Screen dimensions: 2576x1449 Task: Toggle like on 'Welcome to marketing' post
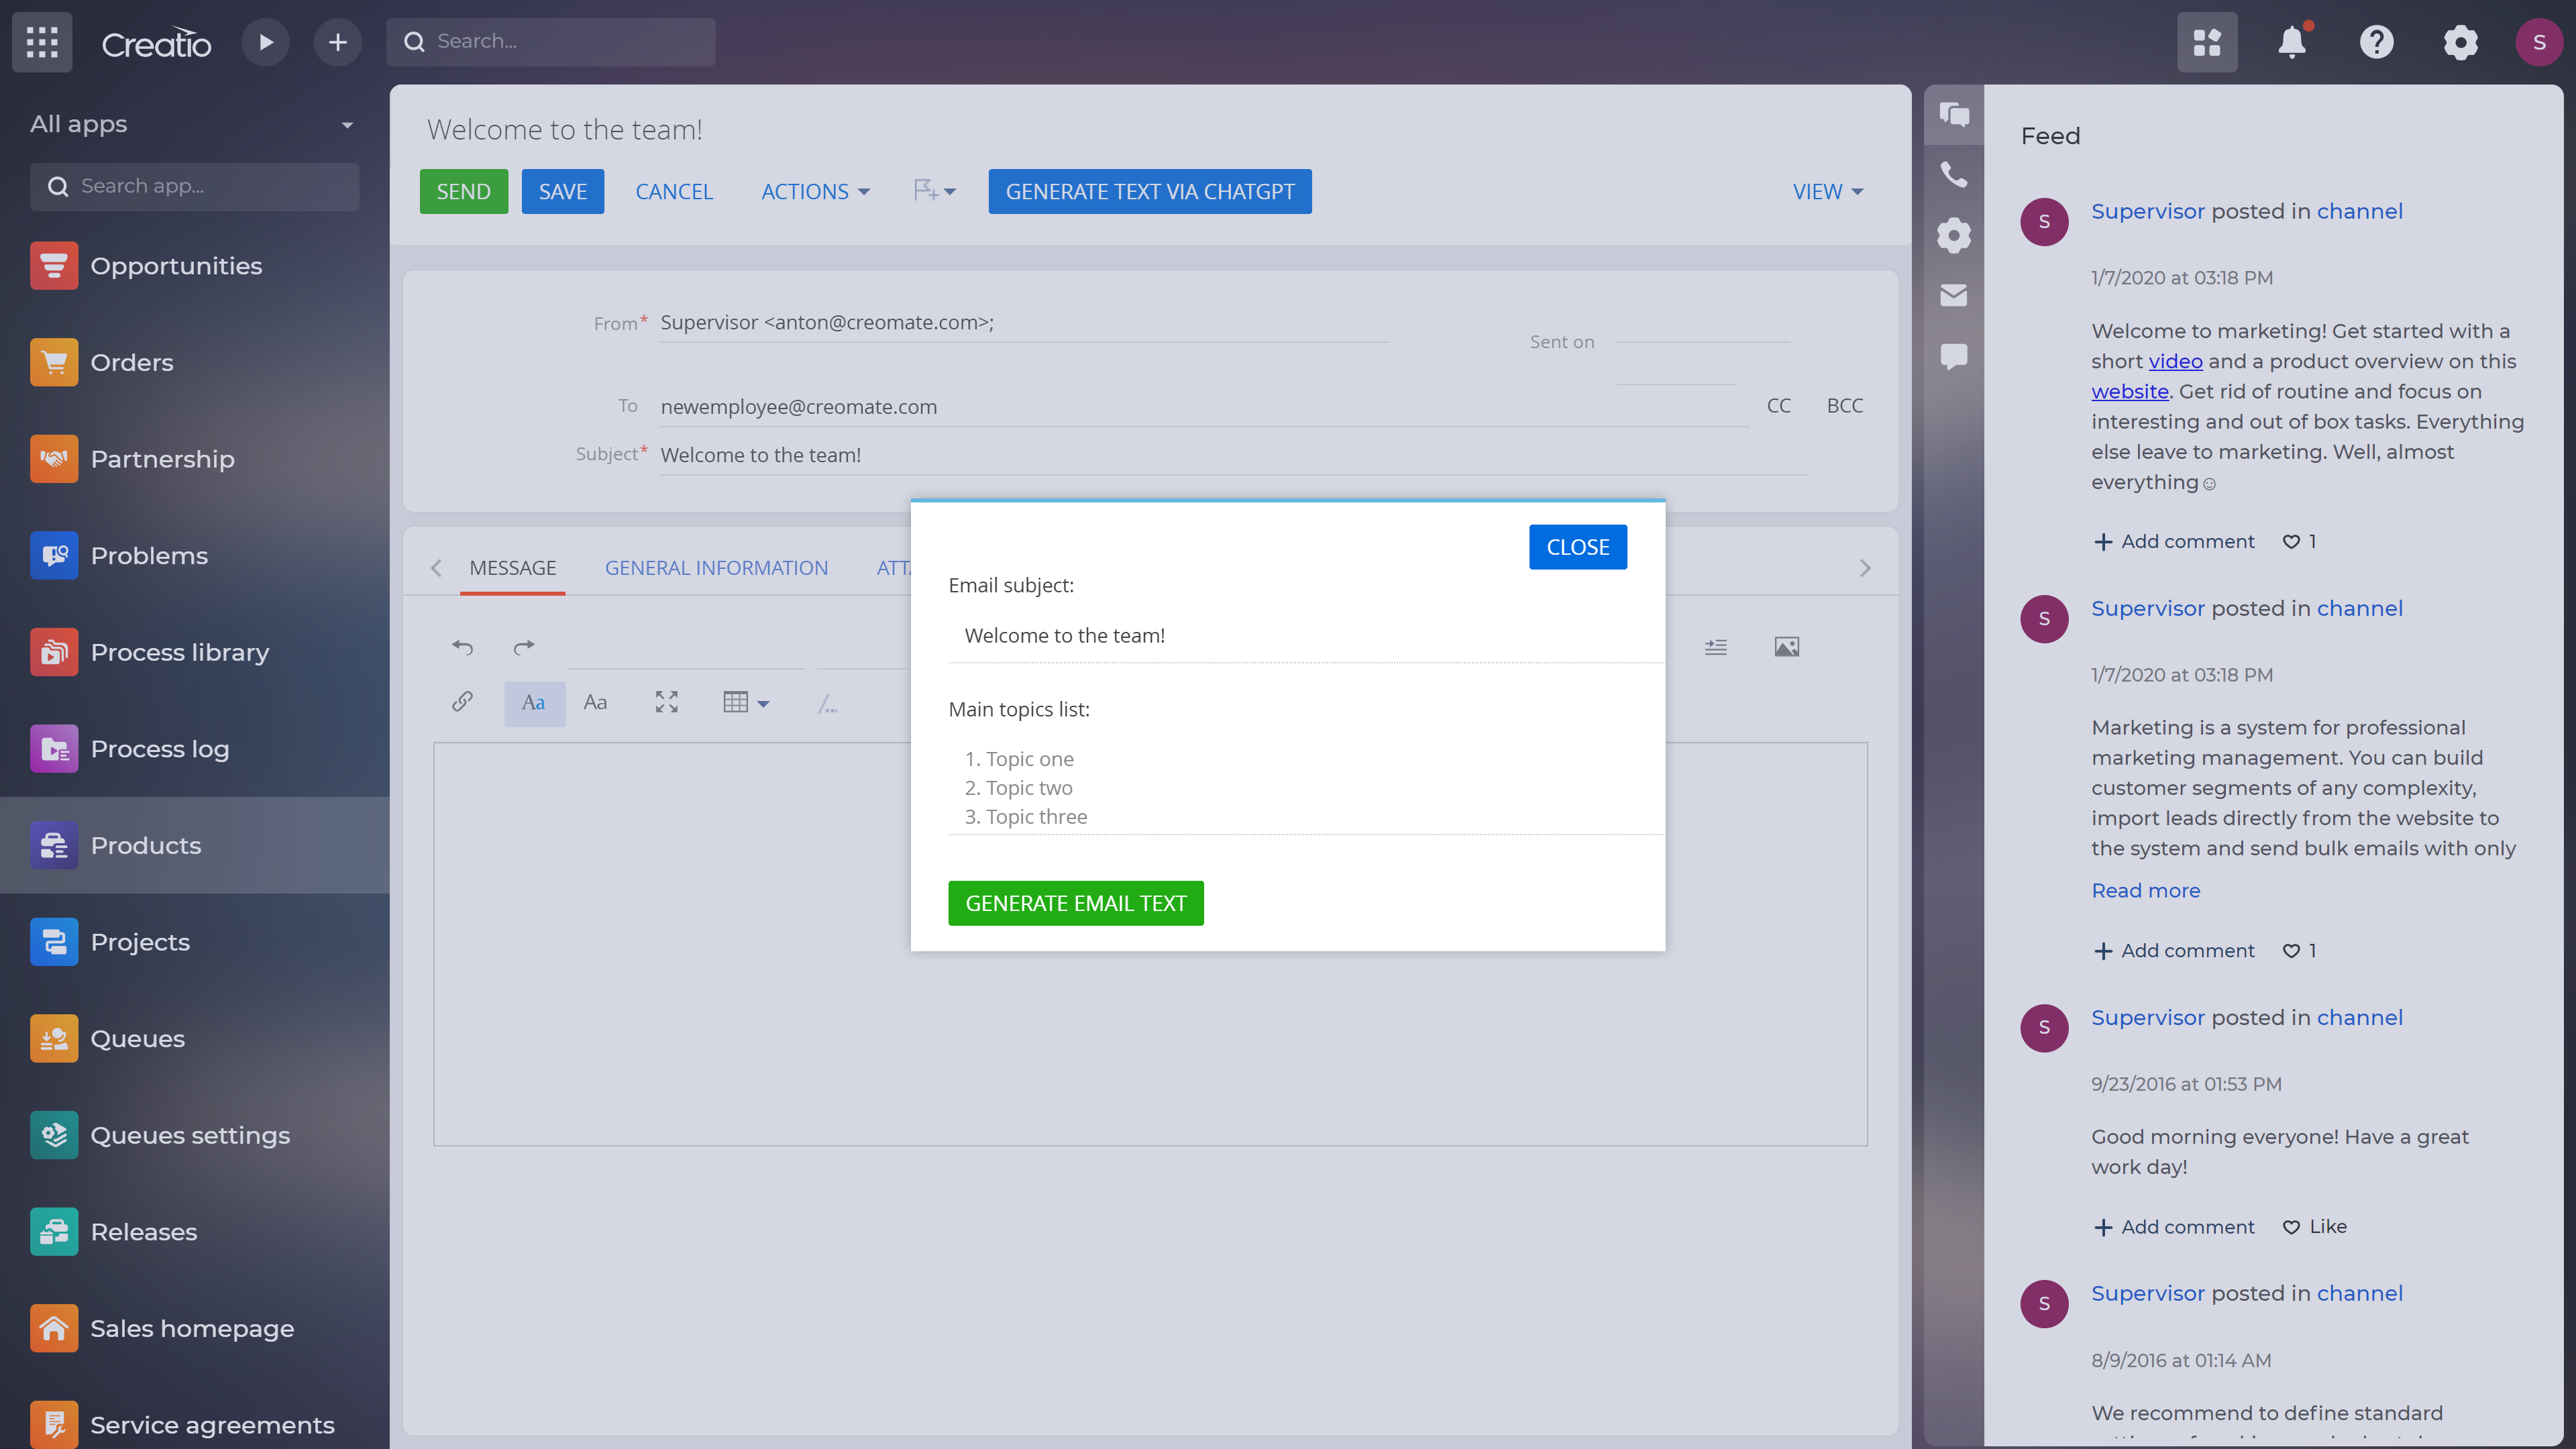point(2299,542)
